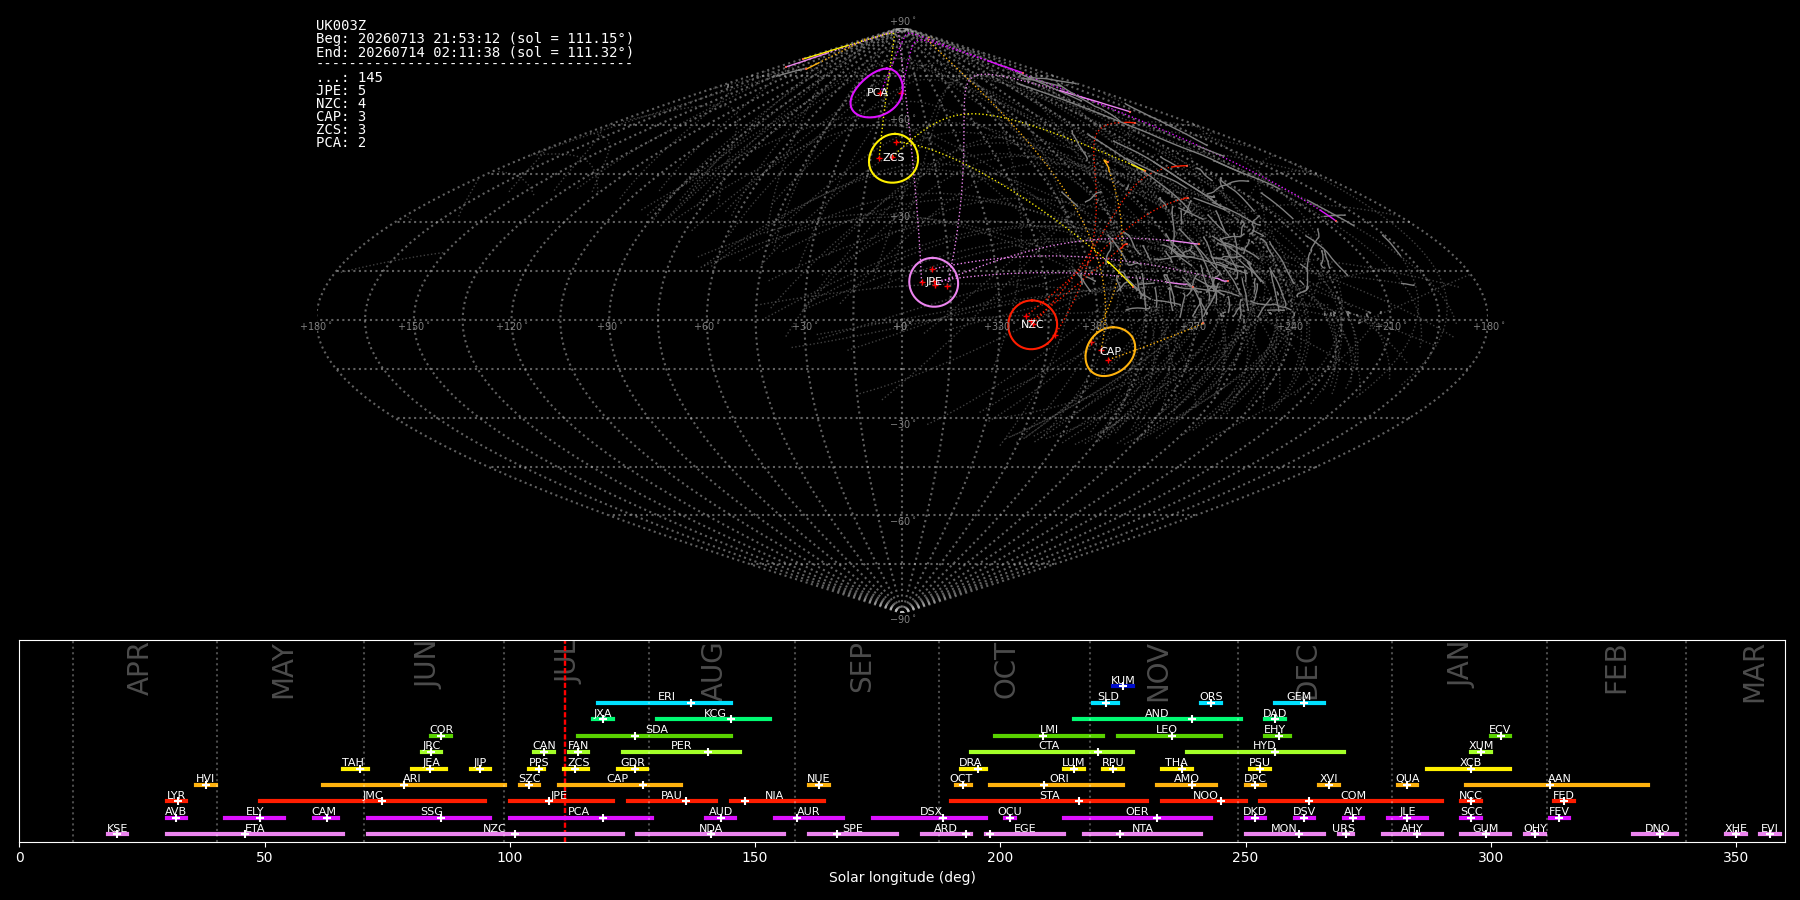Select the JPE radiant circle marker
The height and width of the screenshot is (900, 1800).
(933, 282)
